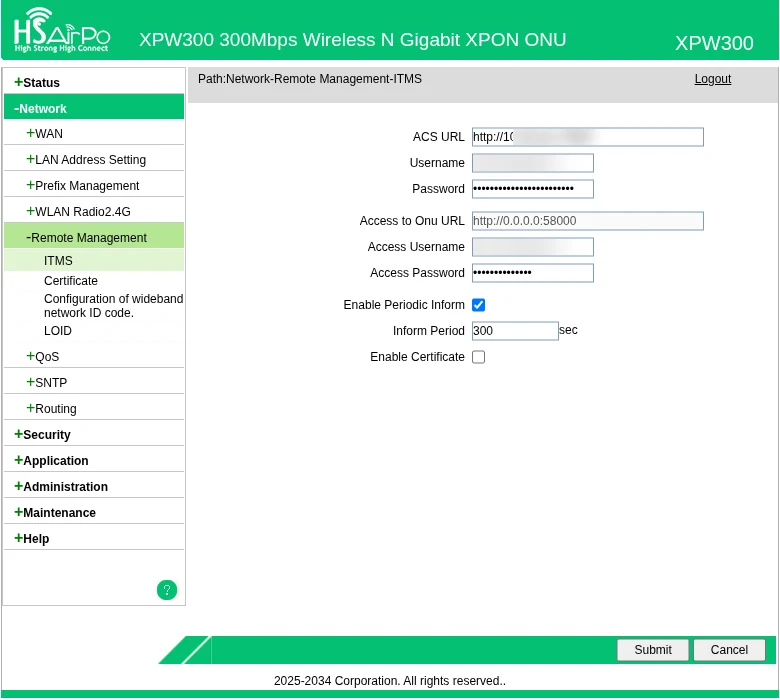
Task: Click the 'sec' unit label
Action: coord(568,330)
